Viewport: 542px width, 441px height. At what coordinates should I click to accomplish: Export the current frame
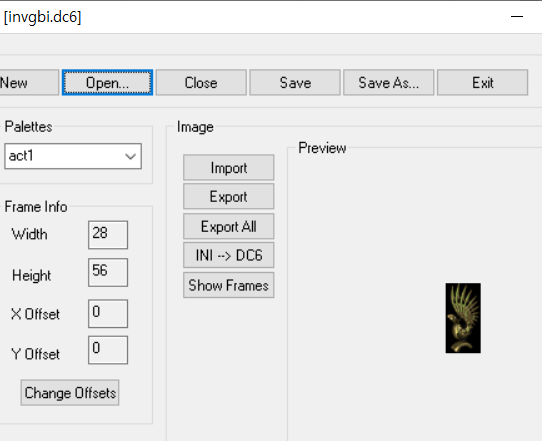coord(228,196)
